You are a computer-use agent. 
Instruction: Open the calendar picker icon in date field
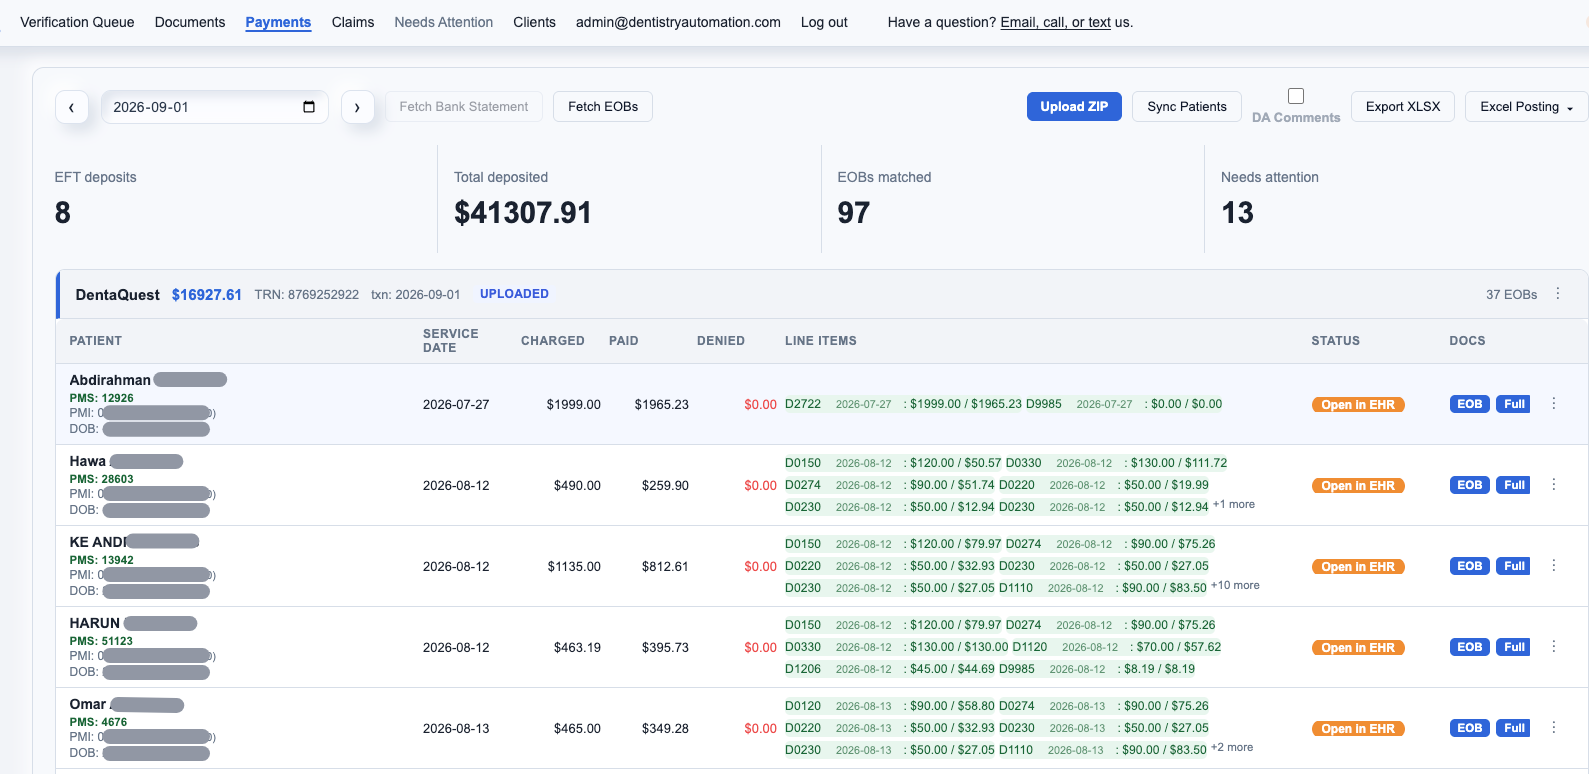coord(309,107)
